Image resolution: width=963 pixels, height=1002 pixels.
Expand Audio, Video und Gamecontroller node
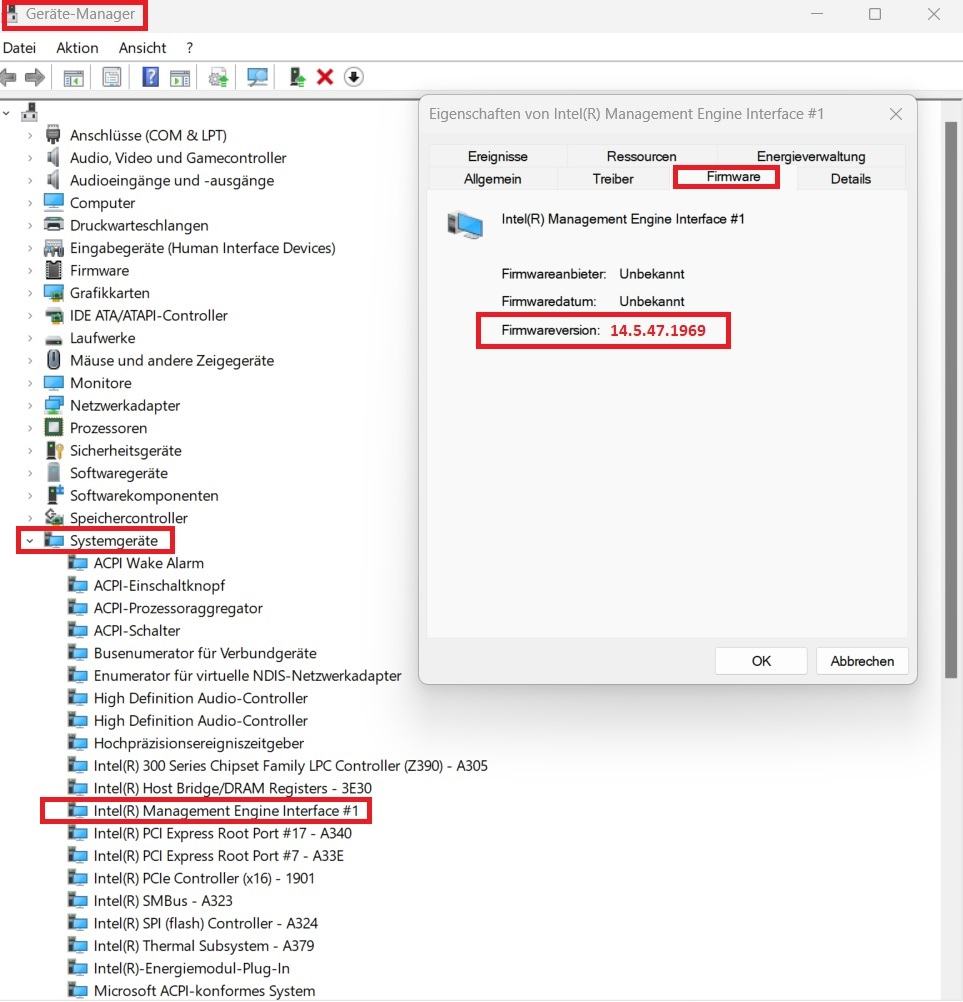pos(30,158)
